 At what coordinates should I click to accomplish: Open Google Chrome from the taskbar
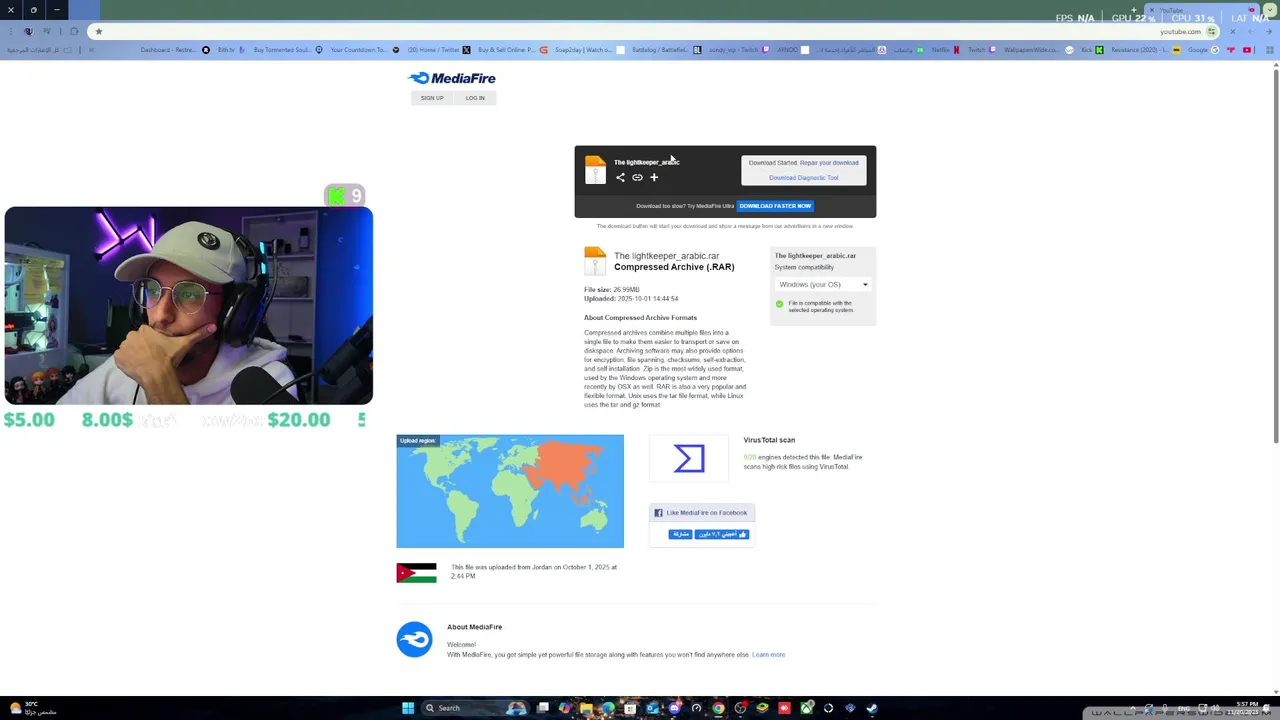pyautogui.click(x=718, y=708)
